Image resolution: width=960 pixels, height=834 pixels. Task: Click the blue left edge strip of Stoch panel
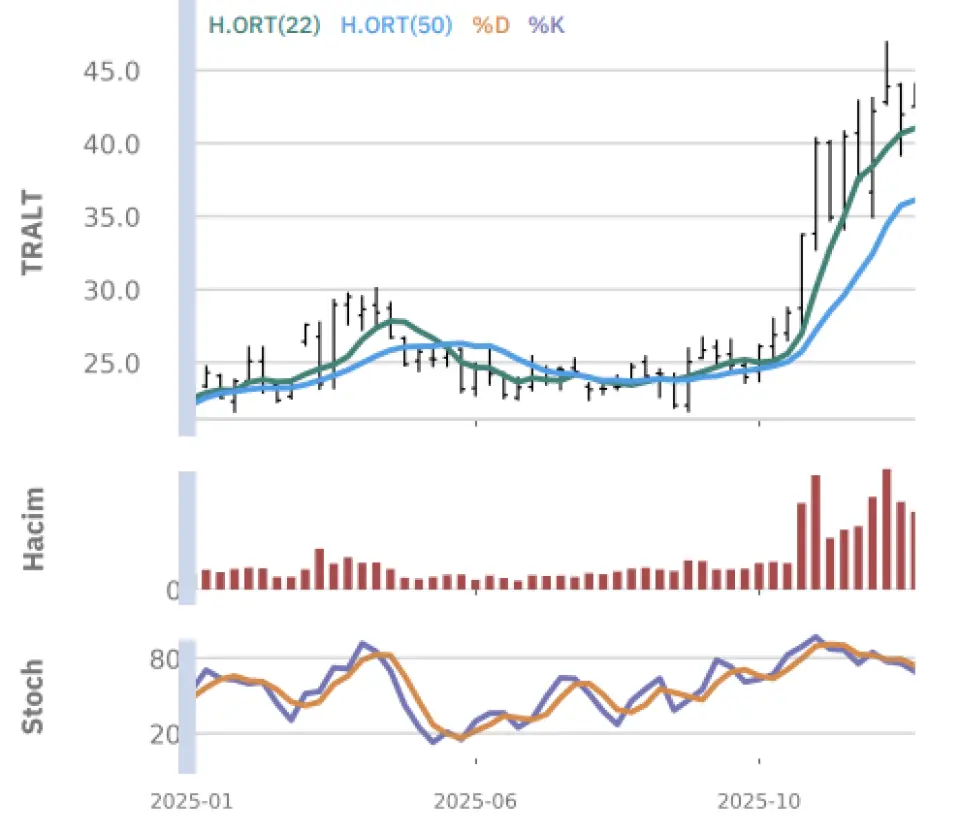(x=186, y=705)
